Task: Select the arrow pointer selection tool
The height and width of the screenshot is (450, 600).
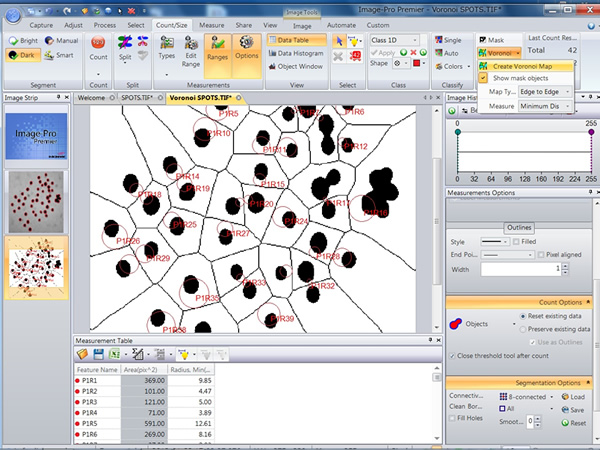Action: point(339,41)
